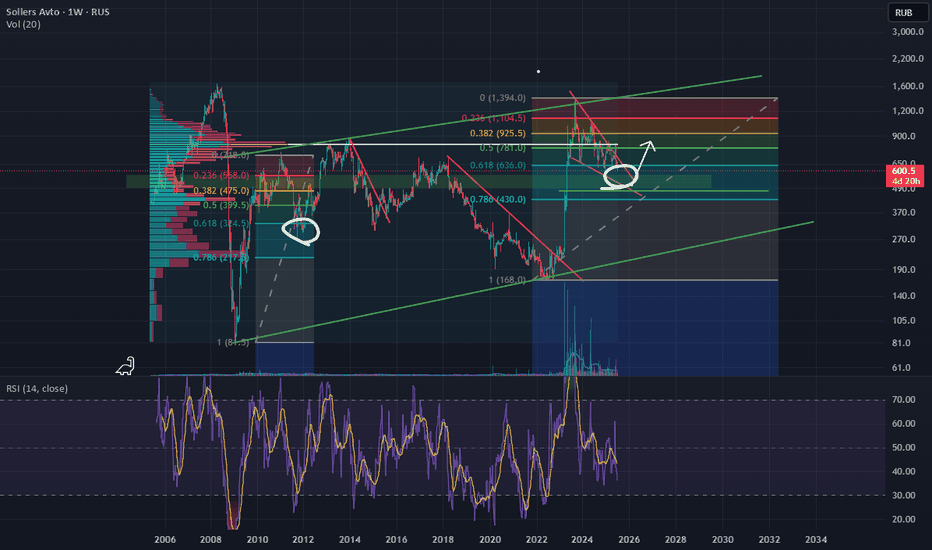Click the 0.236 (568.0) Fibonacci level label

pos(221,175)
